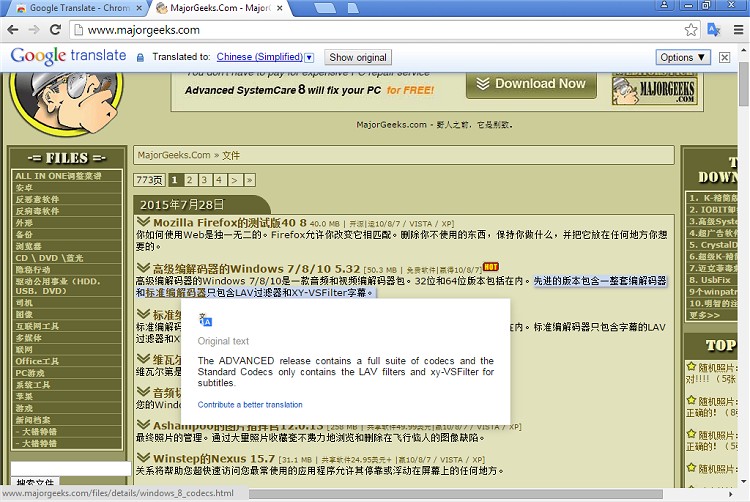This screenshot has height=502, width=750.
Task: Click the translate icon in the popup
Action: point(205,320)
